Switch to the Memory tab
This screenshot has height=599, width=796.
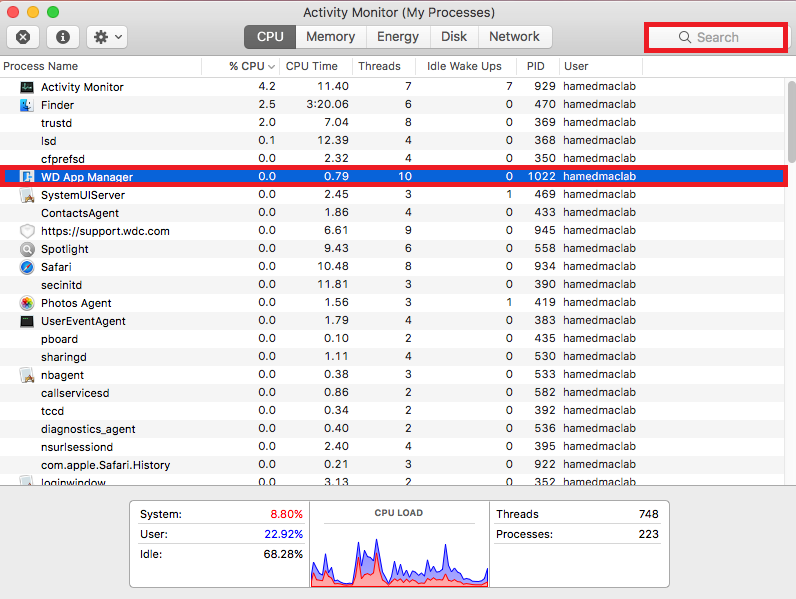330,37
